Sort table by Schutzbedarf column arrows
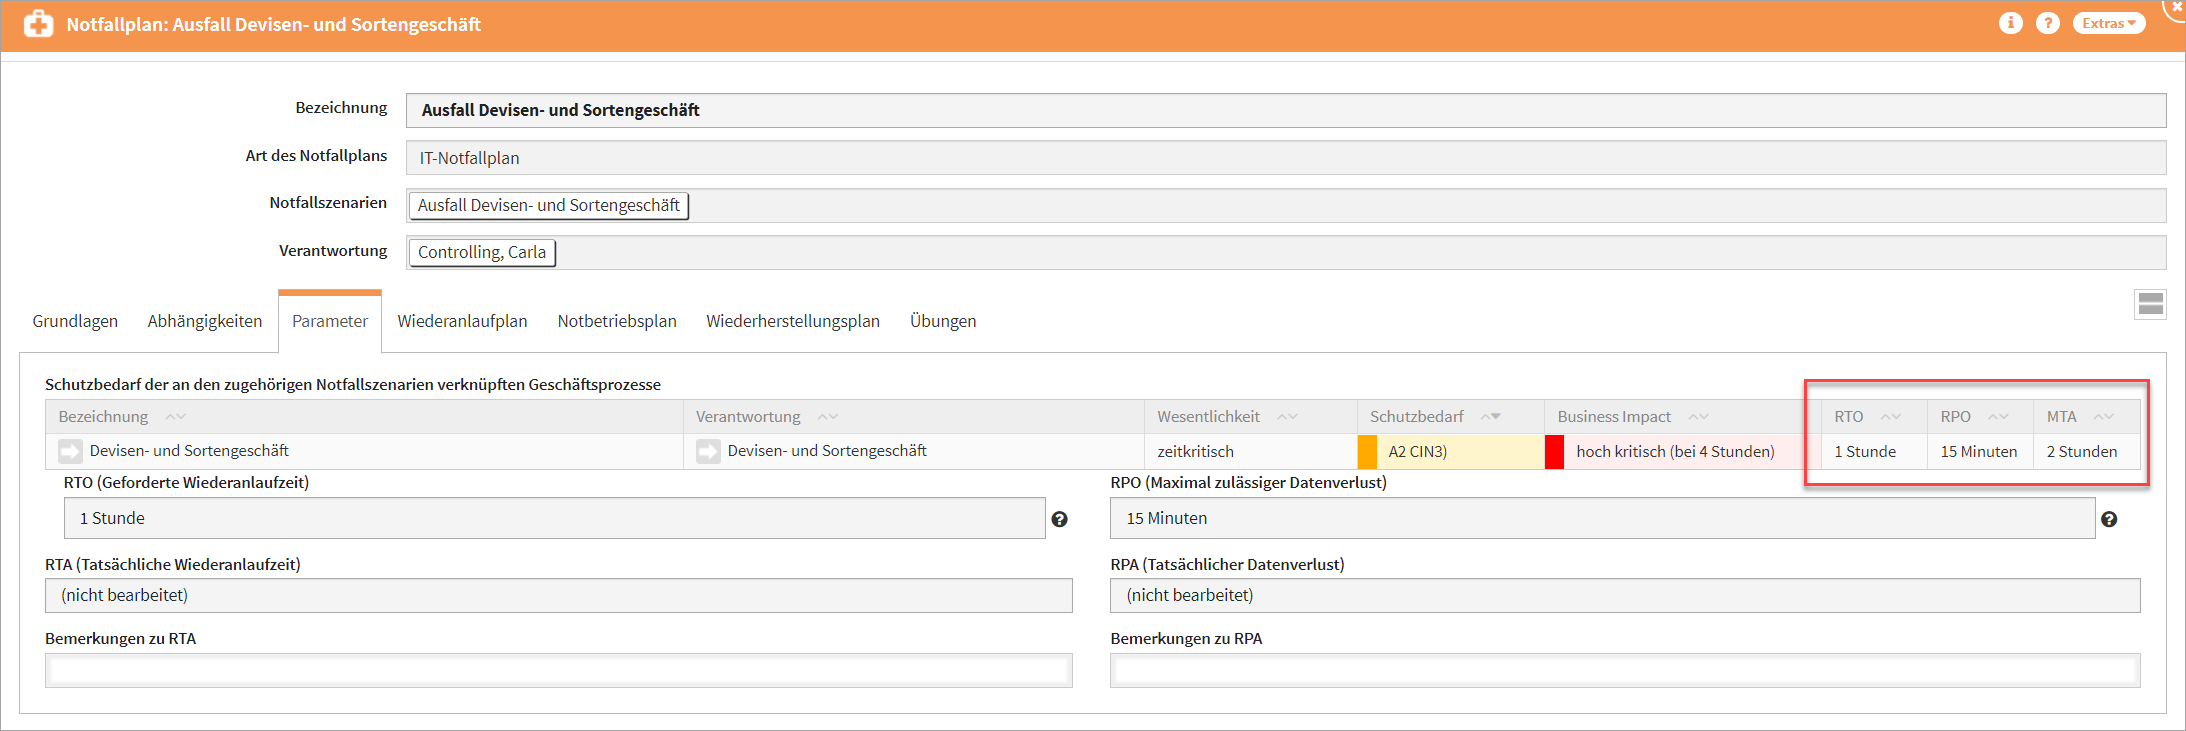Image resolution: width=2186 pixels, height=731 pixels. (x=1490, y=417)
